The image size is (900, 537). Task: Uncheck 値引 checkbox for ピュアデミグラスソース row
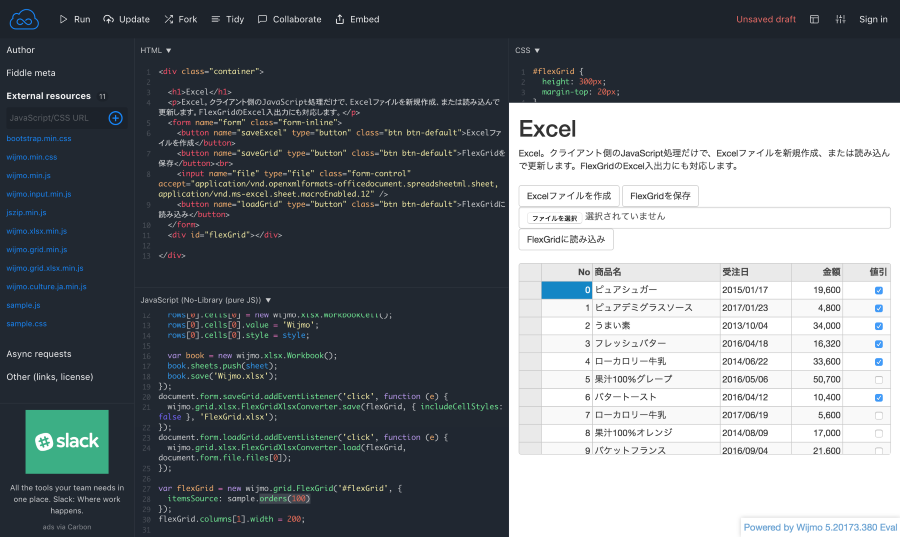point(879,308)
